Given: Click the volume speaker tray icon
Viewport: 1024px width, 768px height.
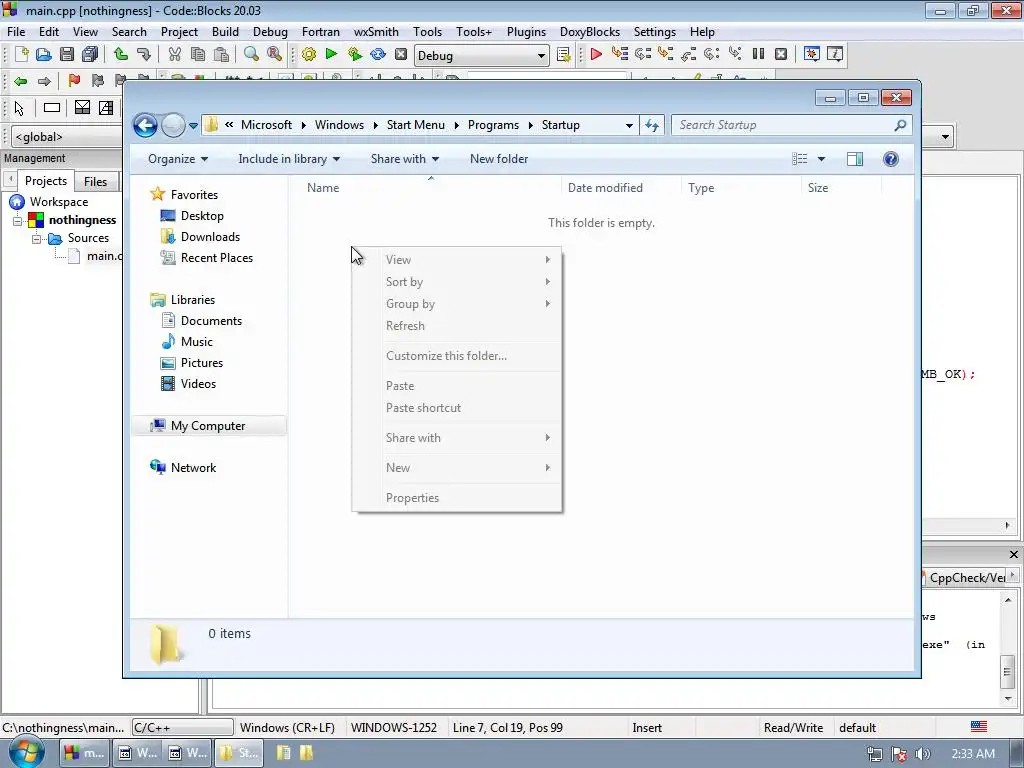Looking at the screenshot, I should (922, 754).
